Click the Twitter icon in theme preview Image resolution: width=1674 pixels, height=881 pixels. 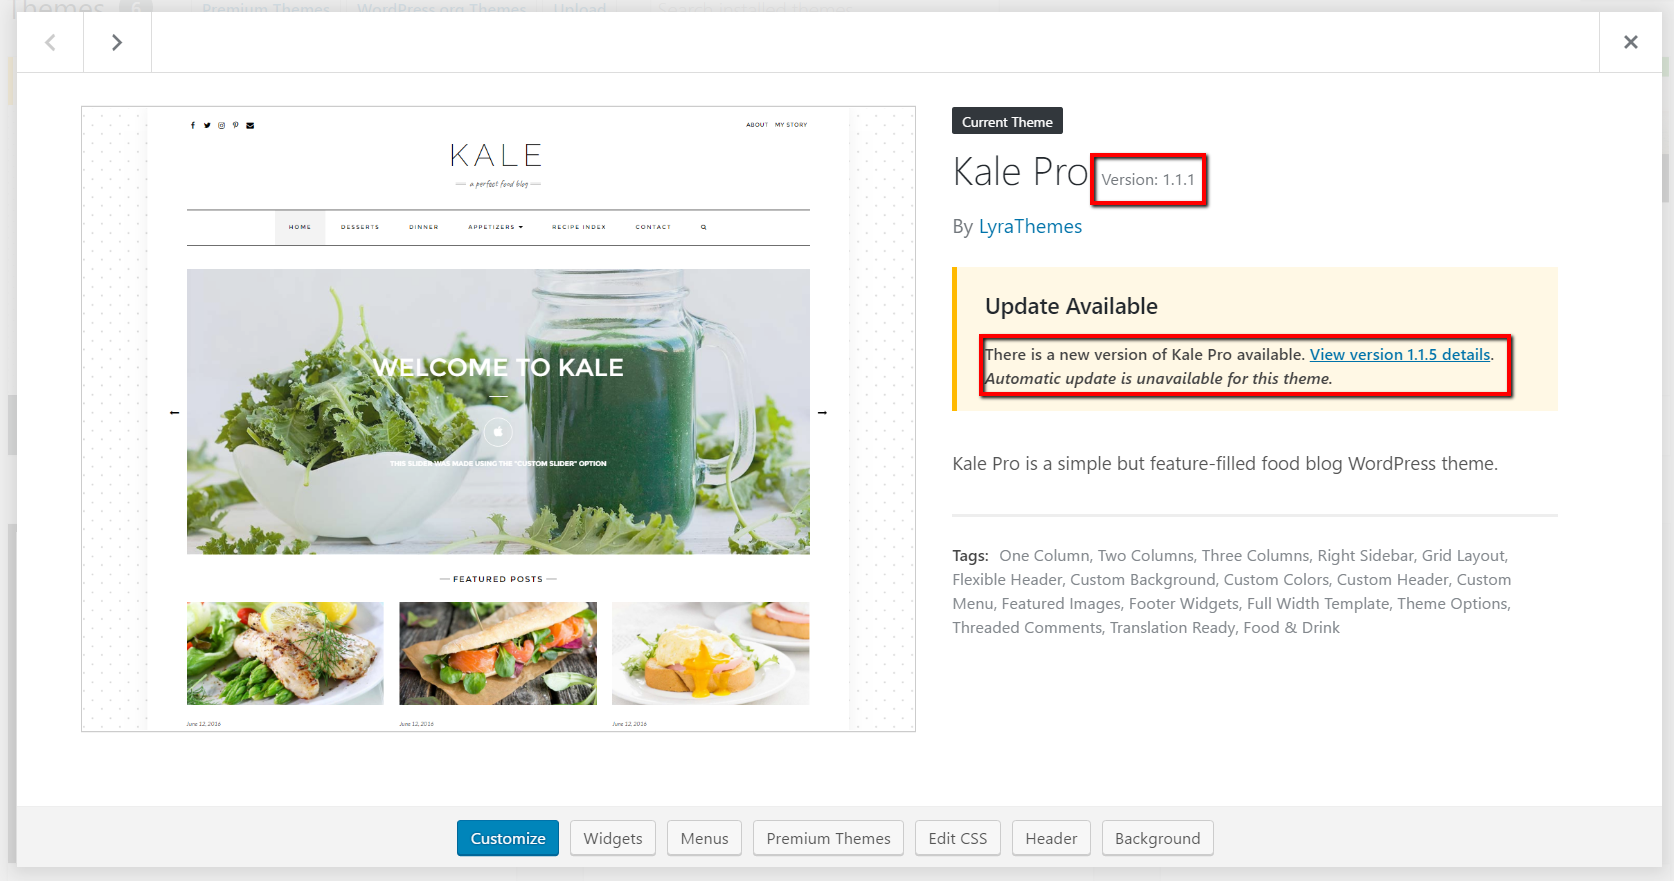[207, 125]
